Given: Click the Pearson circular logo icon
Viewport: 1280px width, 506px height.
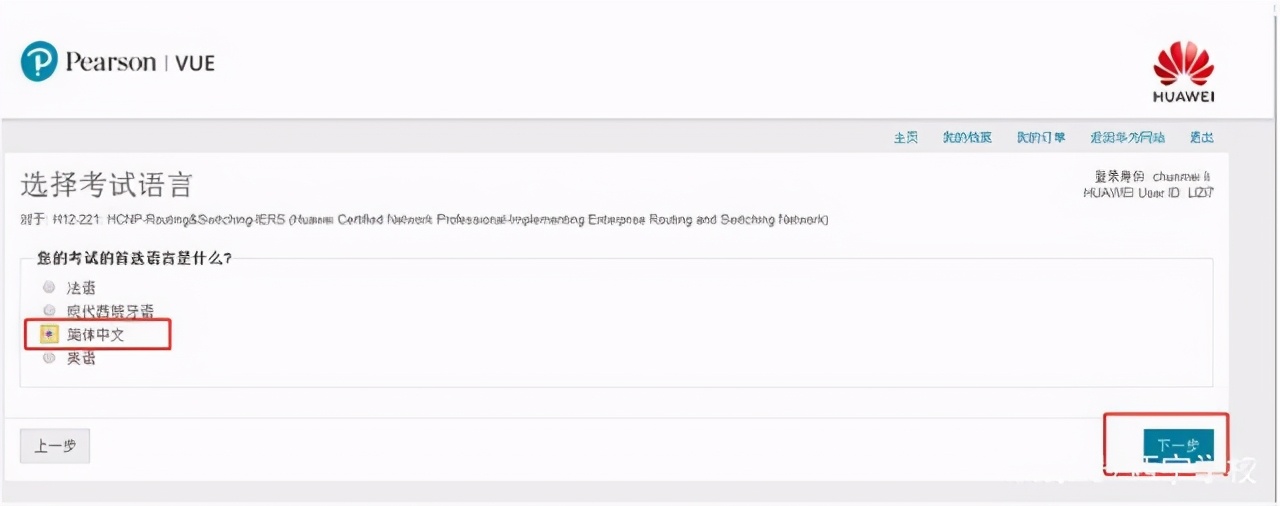Looking at the screenshot, I should (x=39, y=62).
